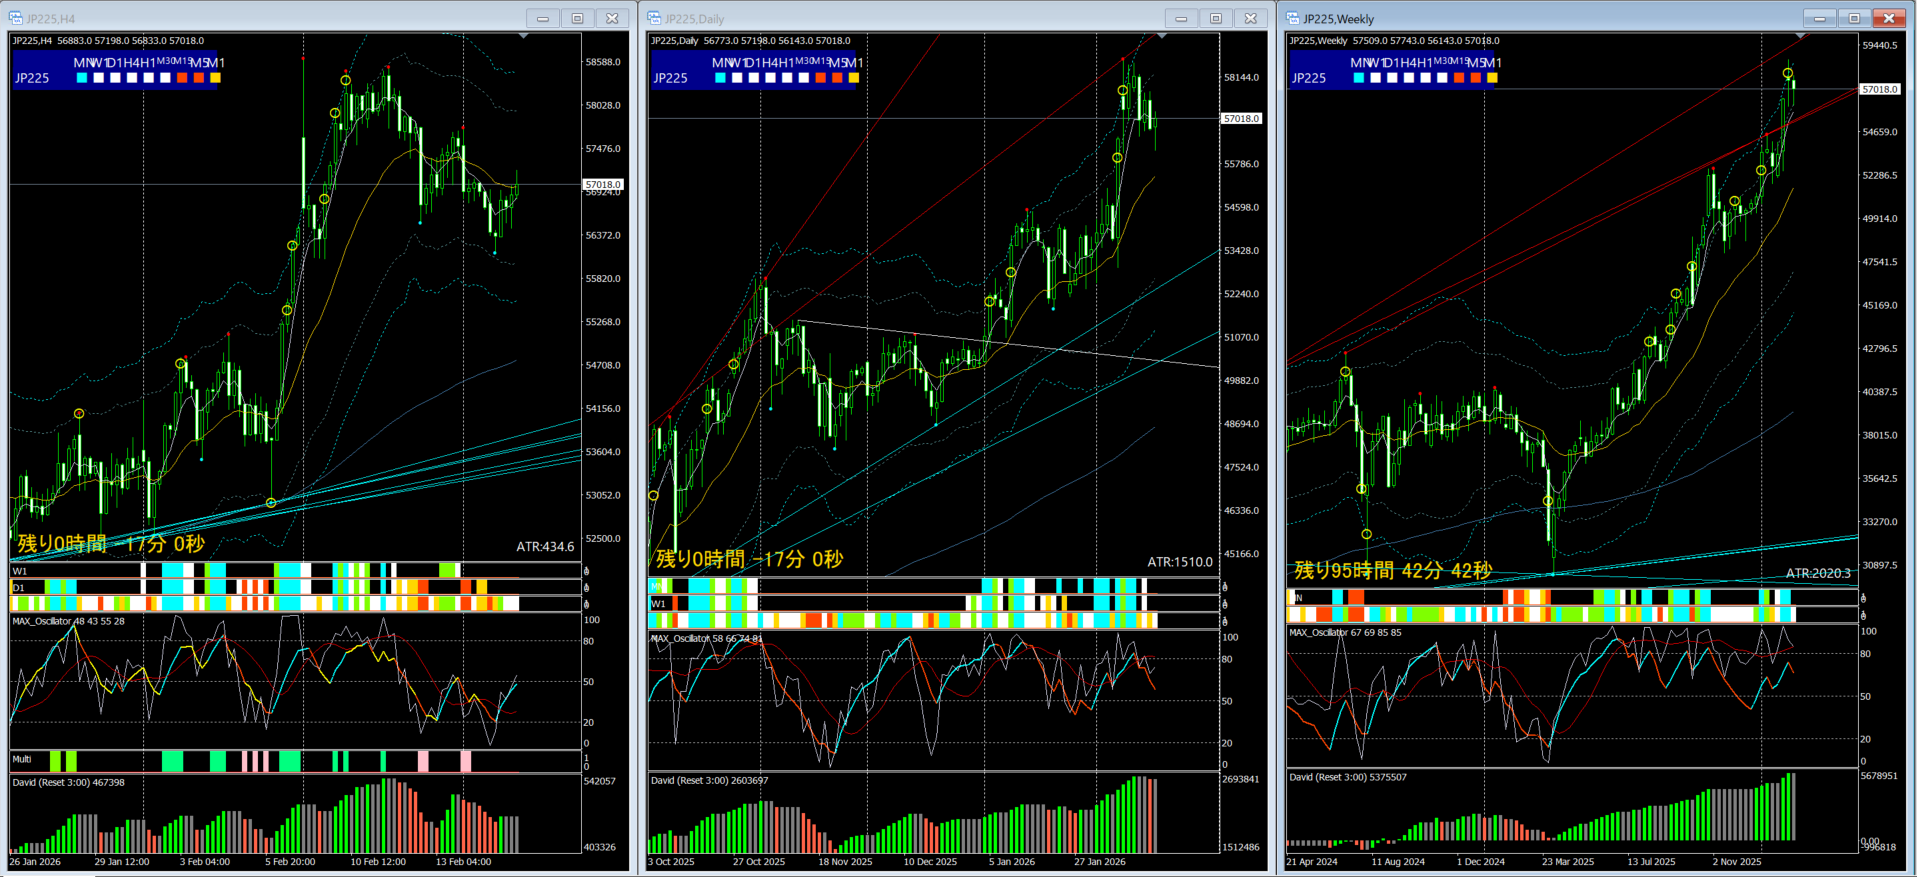Click scale icon beside MN row in Weekly window
Viewport: 1917px width, 877px height.
(x=1863, y=598)
